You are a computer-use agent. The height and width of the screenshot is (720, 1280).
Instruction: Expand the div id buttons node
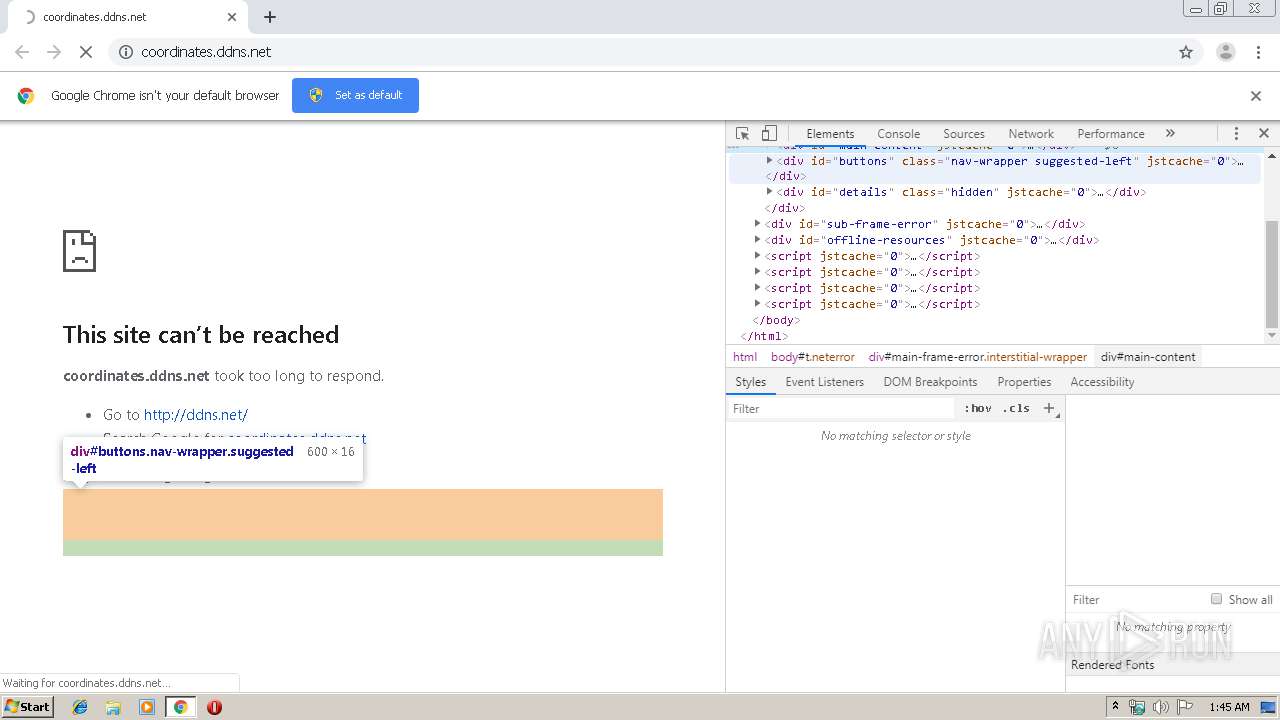point(769,160)
